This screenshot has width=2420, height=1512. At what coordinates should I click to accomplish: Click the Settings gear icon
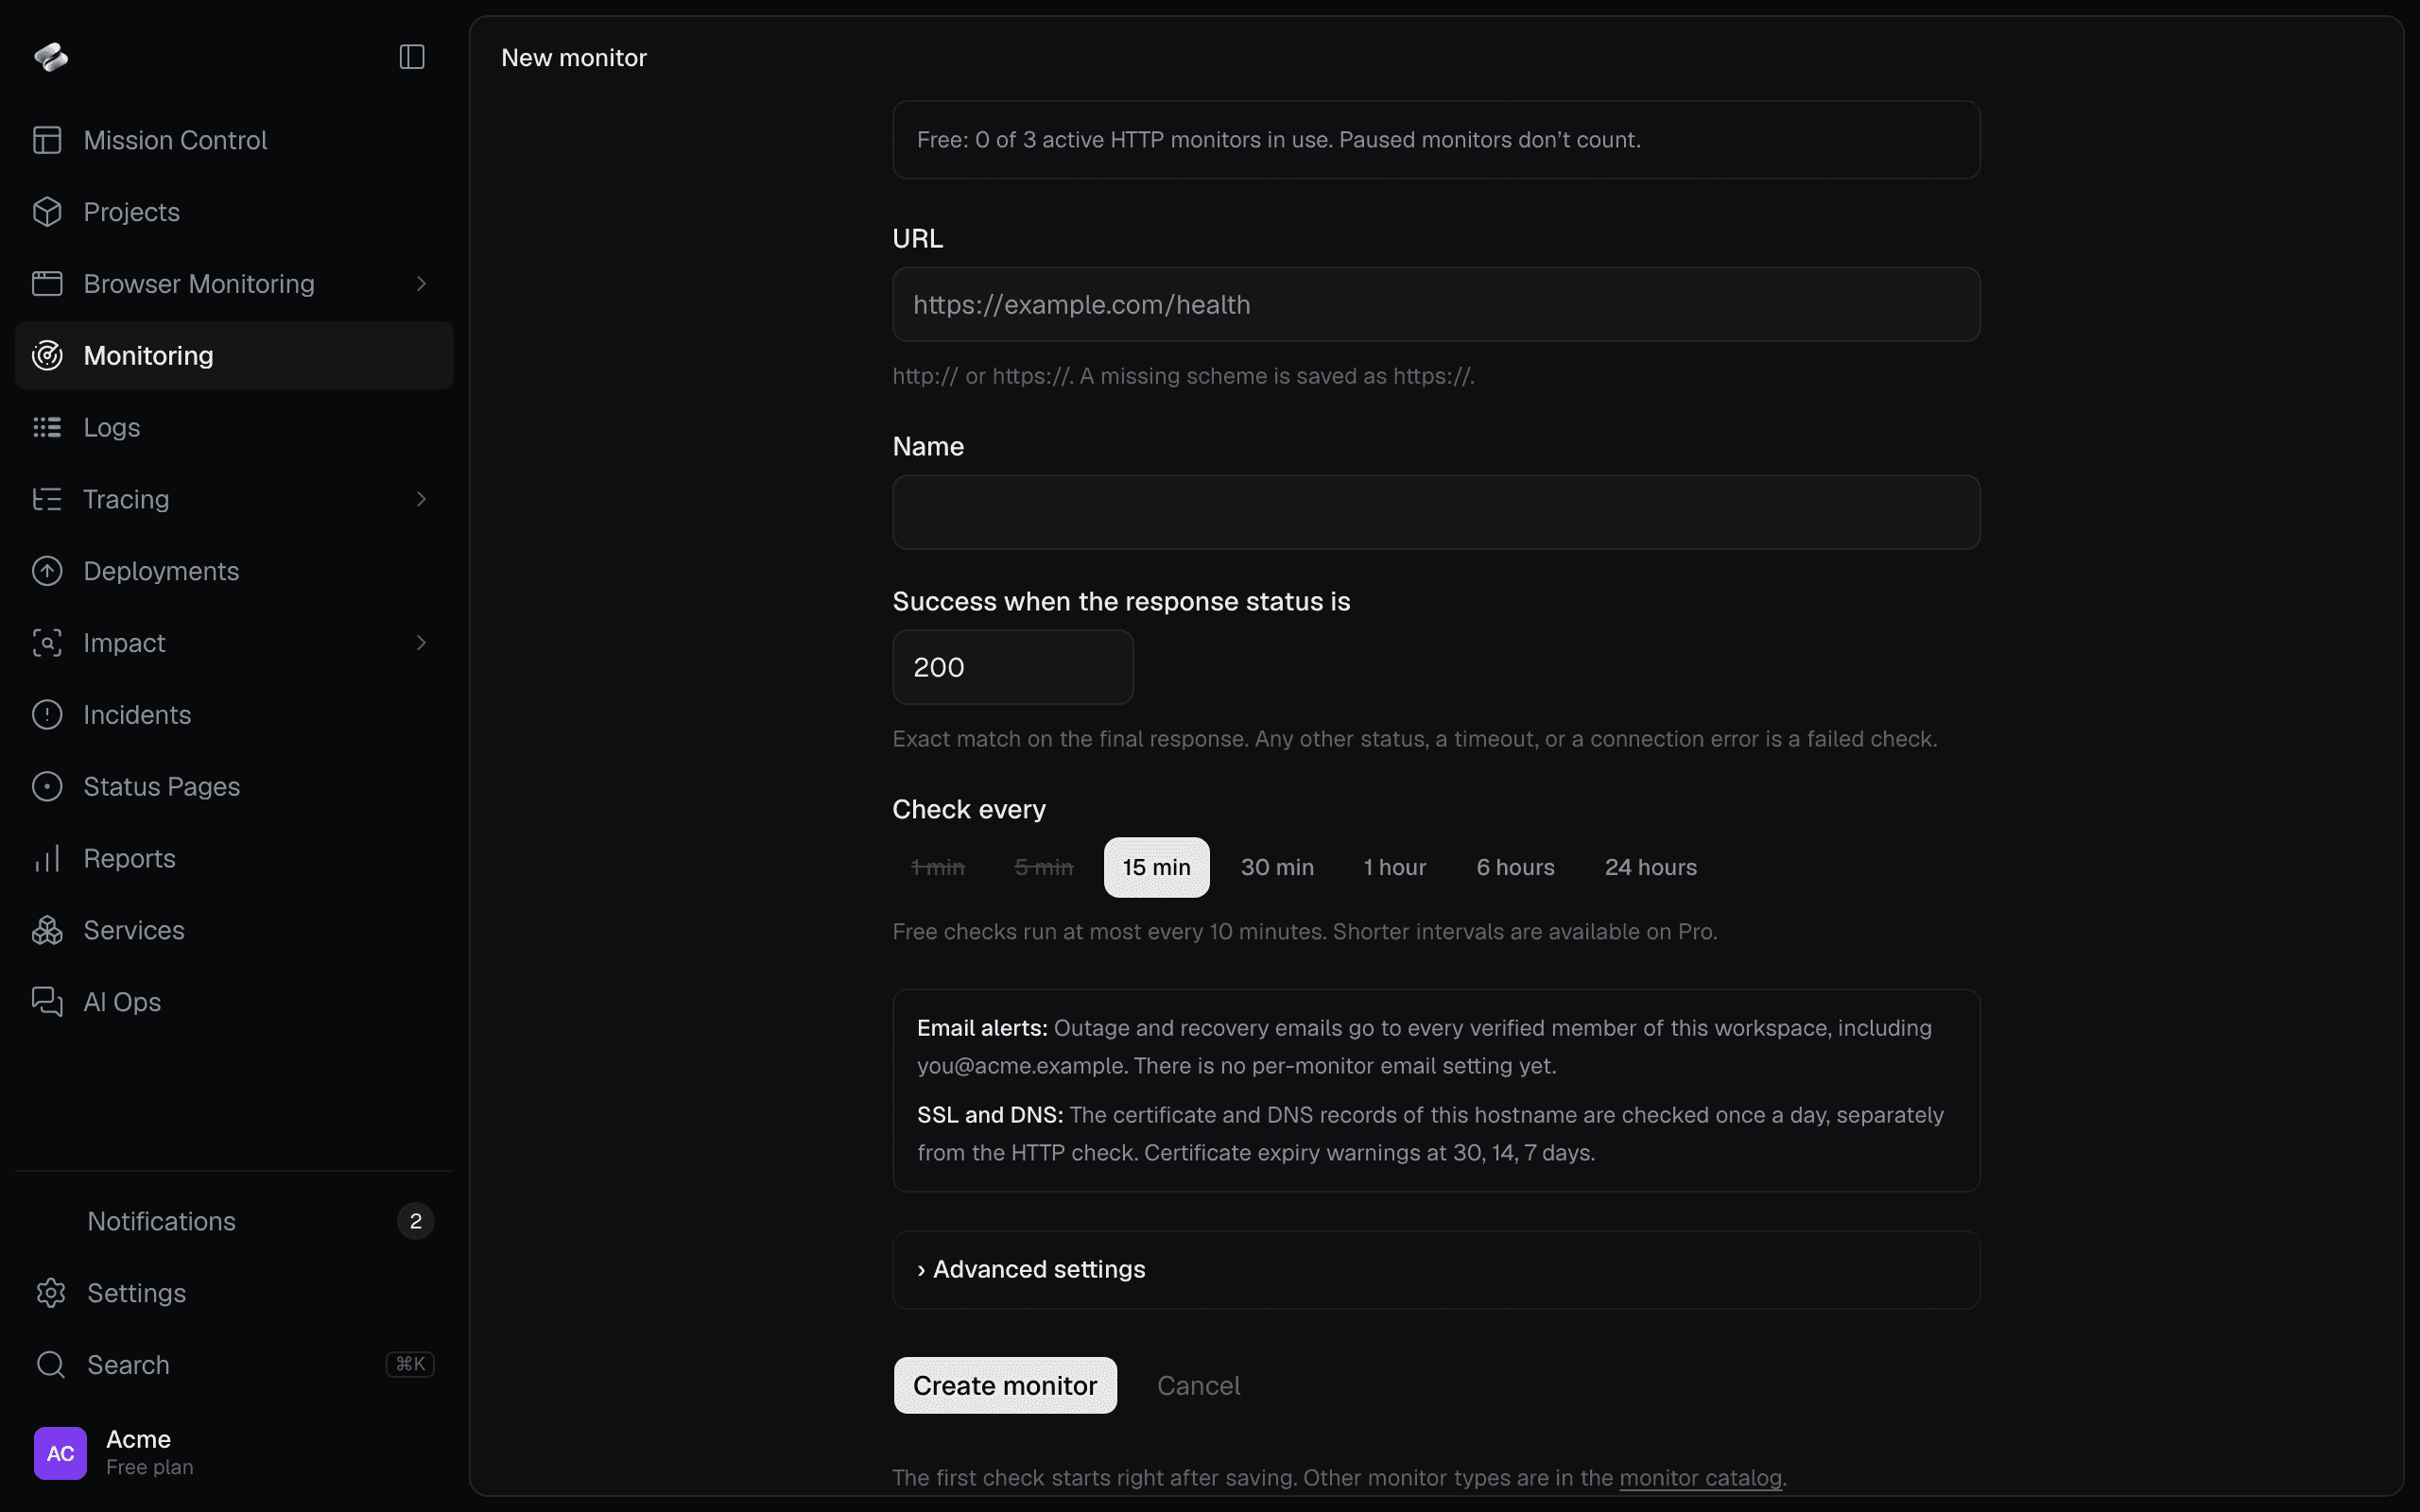tap(51, 1293)
